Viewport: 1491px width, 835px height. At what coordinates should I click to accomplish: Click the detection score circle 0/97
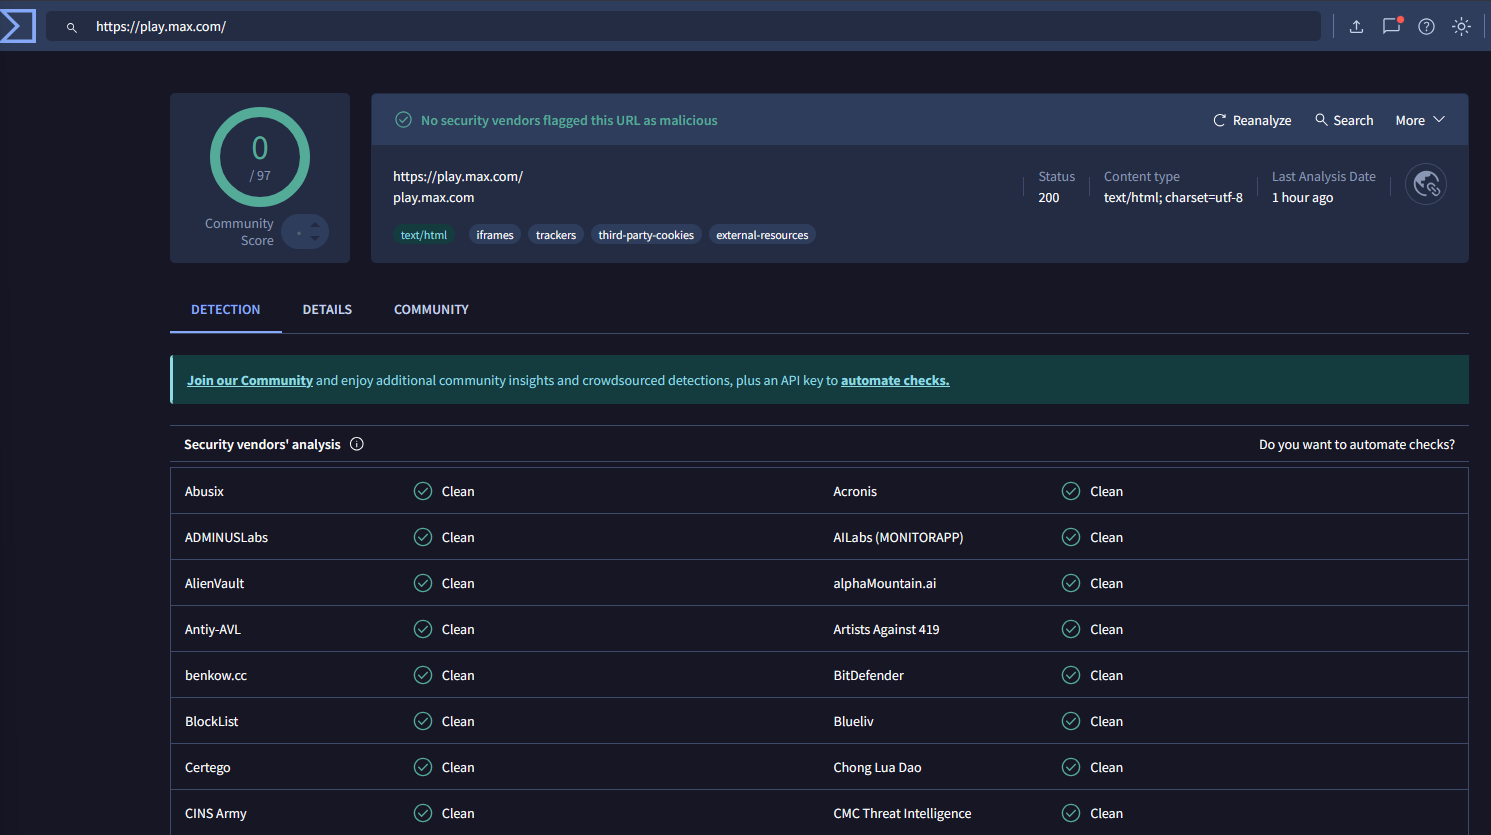[x=260, y=157]
